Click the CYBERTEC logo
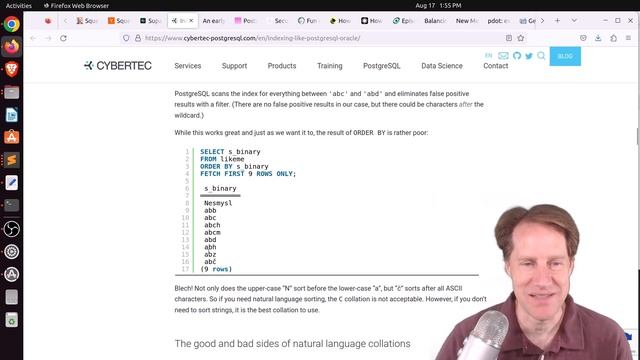The image size is (640, 360). (x=118, y=65)
